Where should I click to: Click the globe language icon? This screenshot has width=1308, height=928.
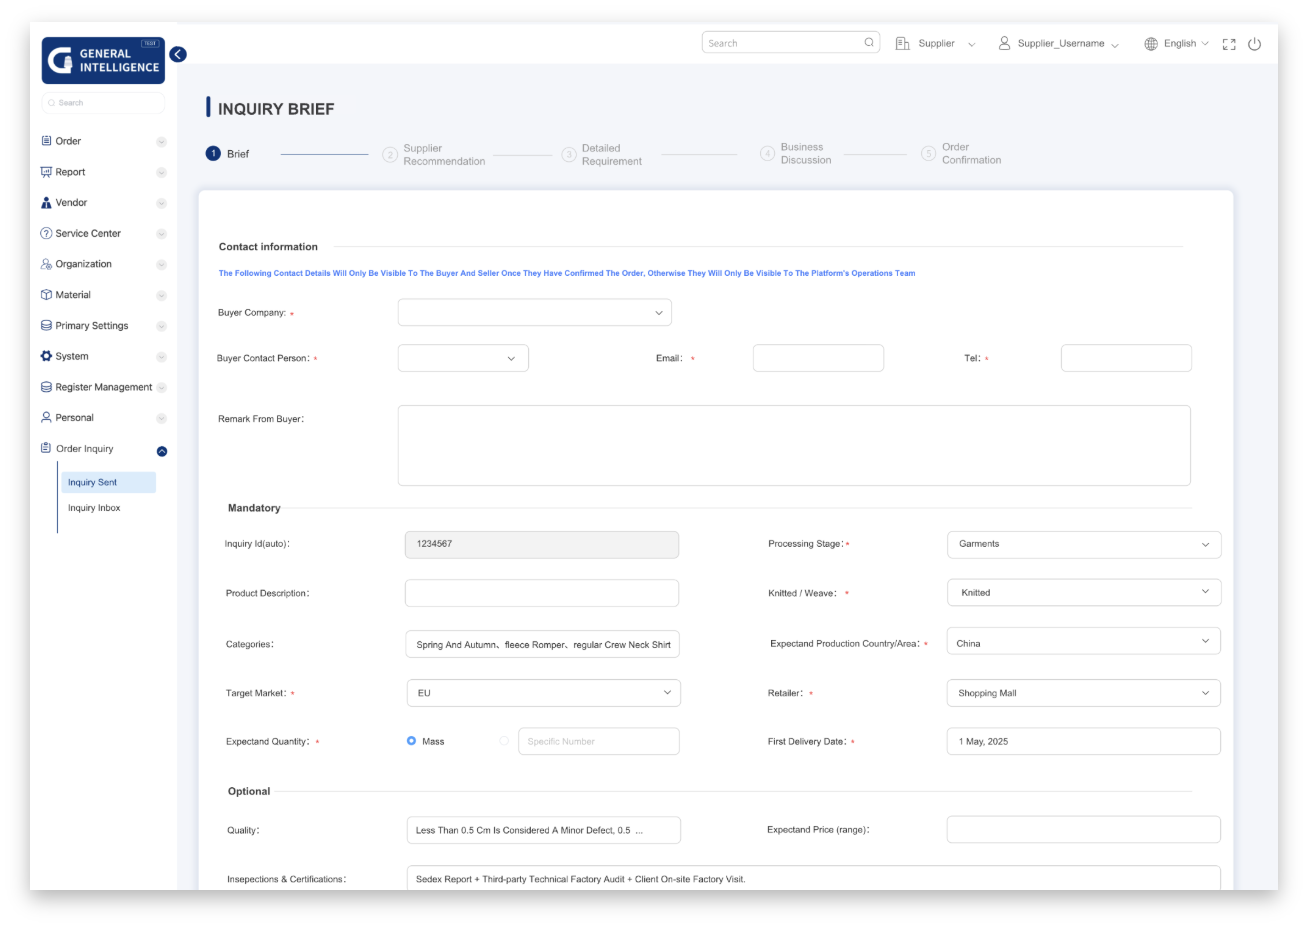(x=1151, y=44)
